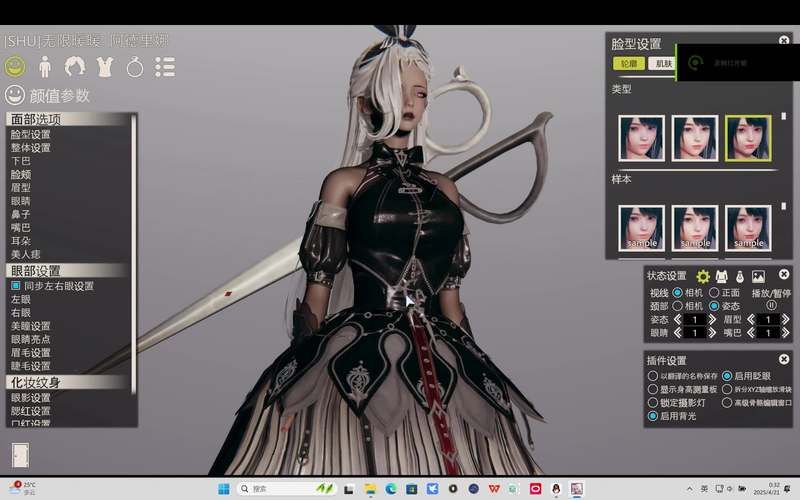
Task: Open 眉毛设置 entry
Action: click(31, 352)
